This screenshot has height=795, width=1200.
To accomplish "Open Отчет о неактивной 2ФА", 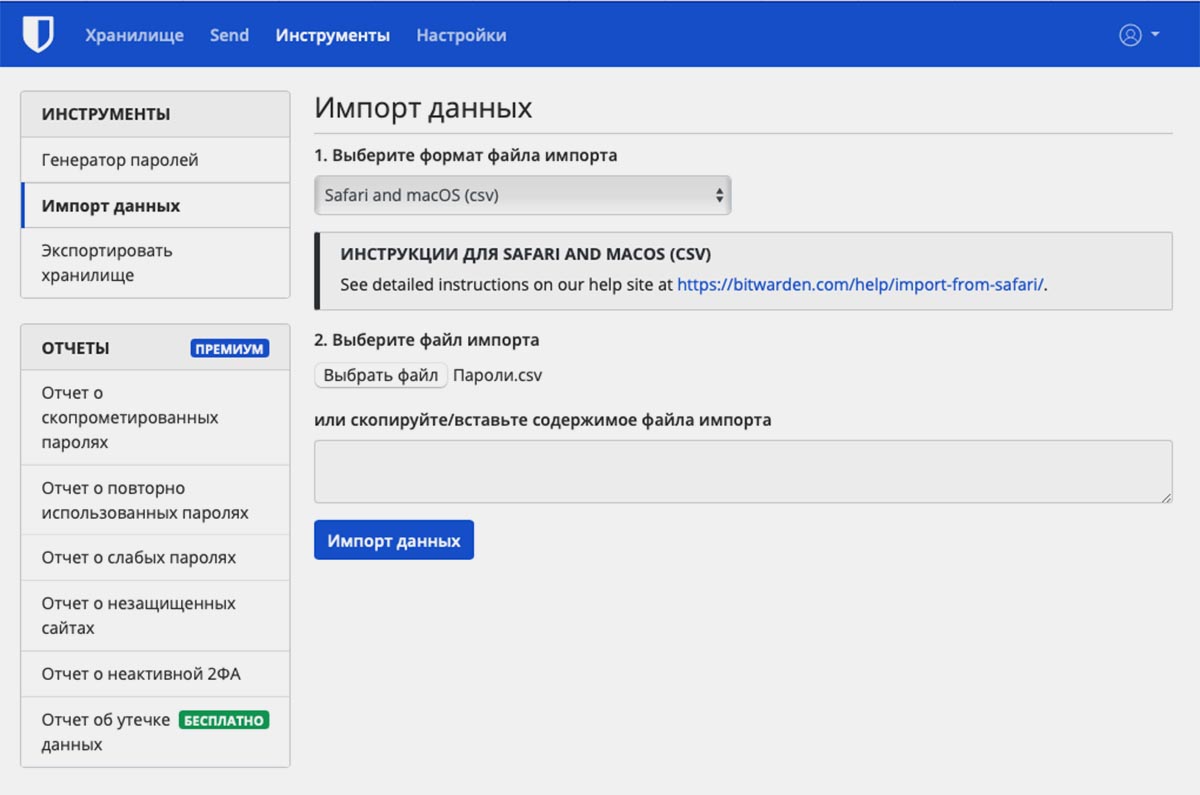I will pos(141,674).
